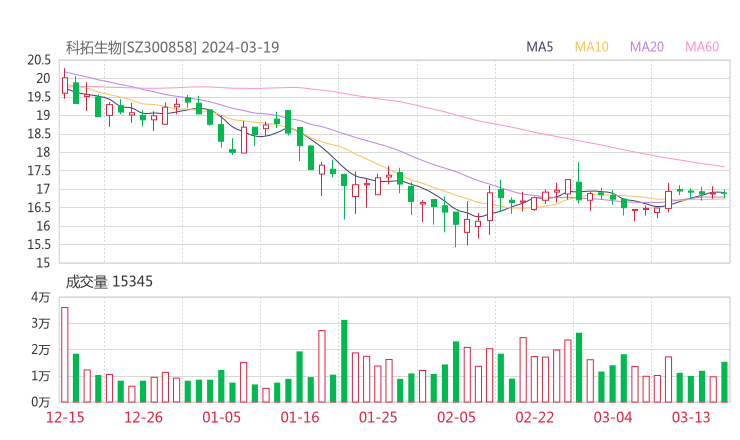Image resolution: width=740 pixels, height=440 pixels.
Task: Click the 17.5 price axis label
Action: pos(39,170)
